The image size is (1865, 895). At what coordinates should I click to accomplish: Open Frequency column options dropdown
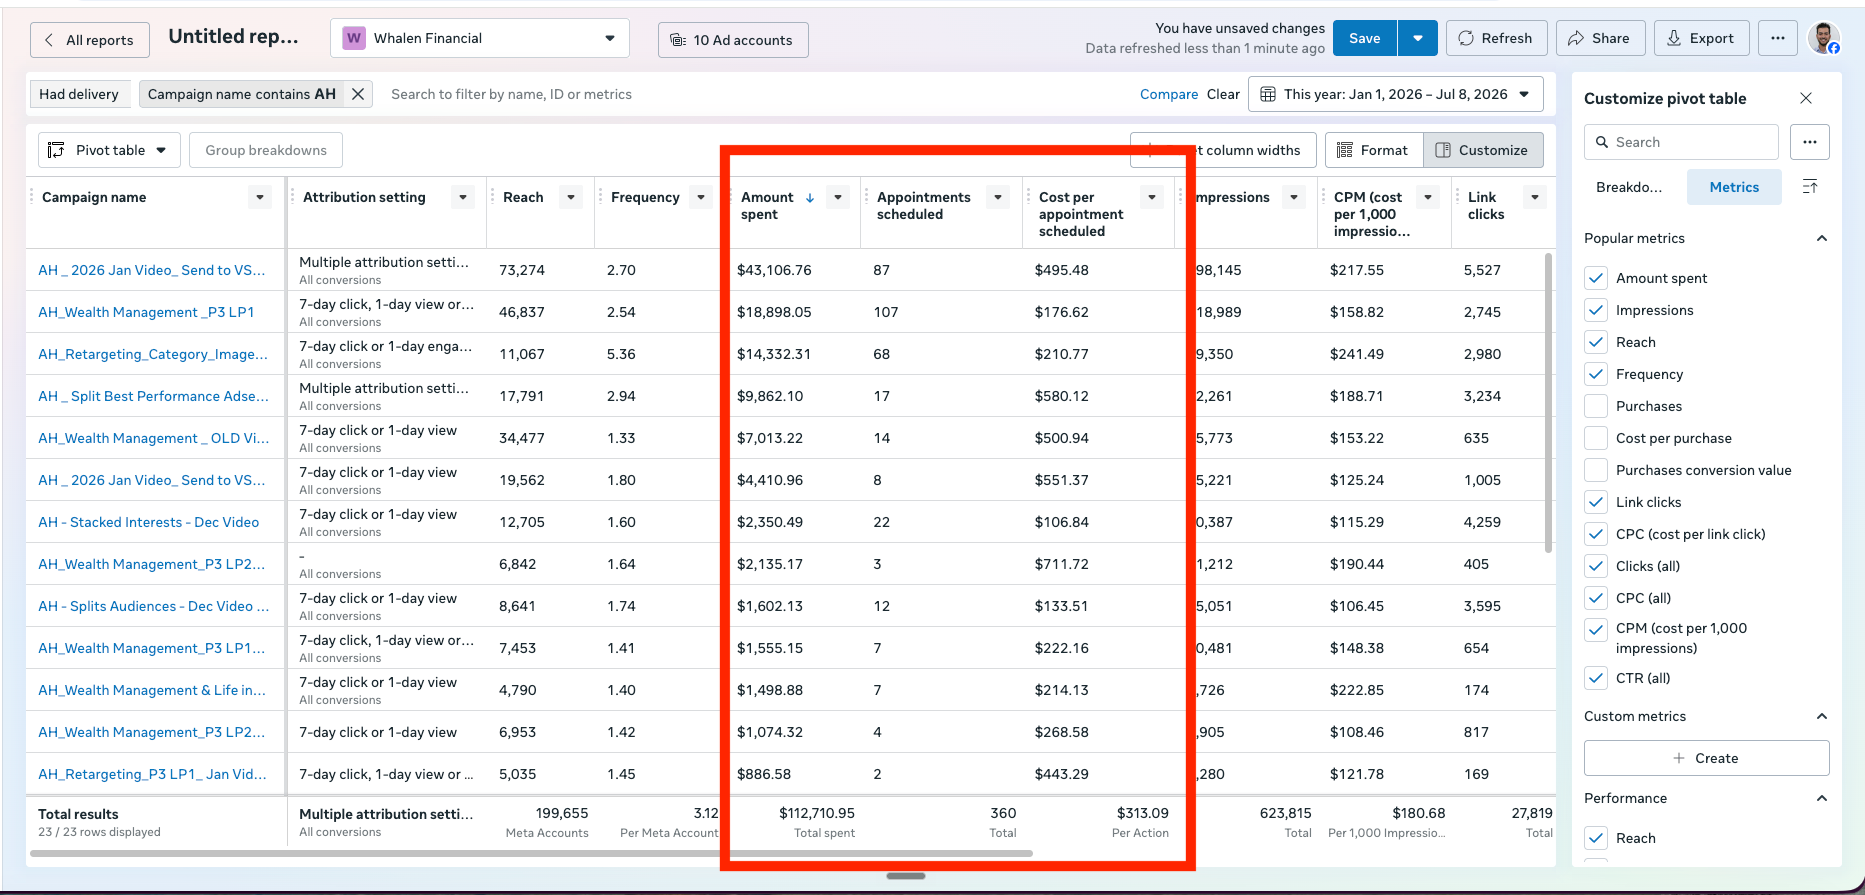(700, 197)
